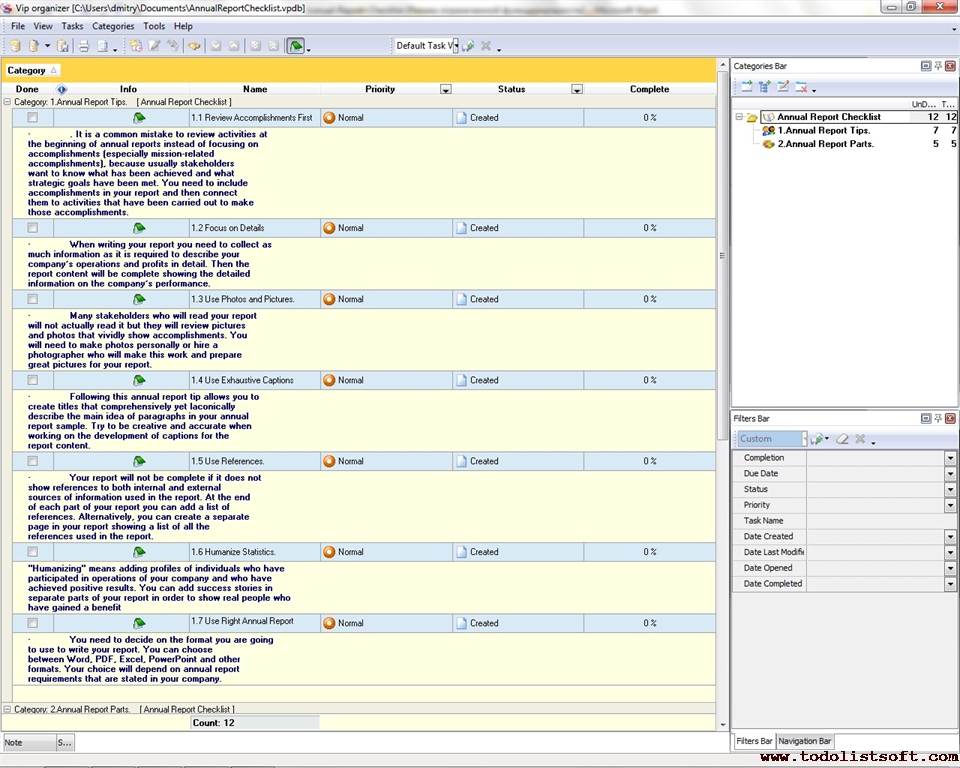Click the add subcategory icon in Categories Bar
The image size is (960, 768).
tap(765, 88)
